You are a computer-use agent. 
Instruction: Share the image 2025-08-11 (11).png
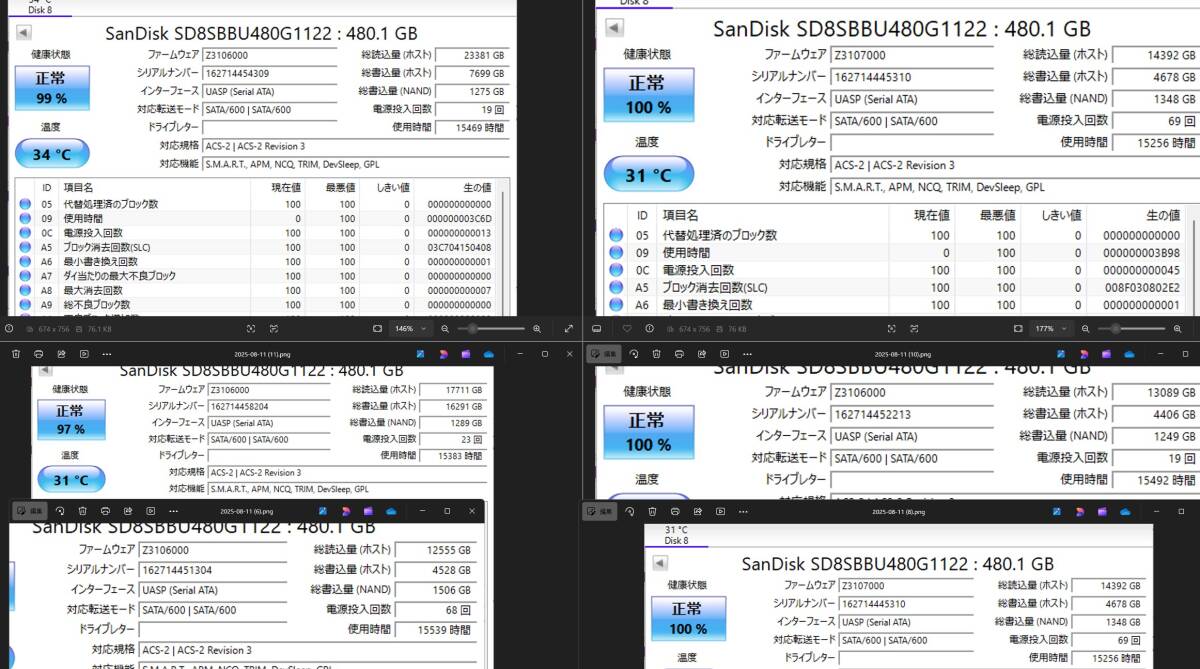[x=62, y=354]
